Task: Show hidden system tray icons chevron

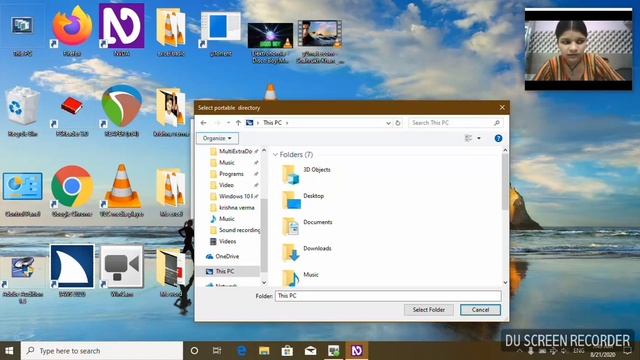Action: pyautogui.click(x=519, y=351)
